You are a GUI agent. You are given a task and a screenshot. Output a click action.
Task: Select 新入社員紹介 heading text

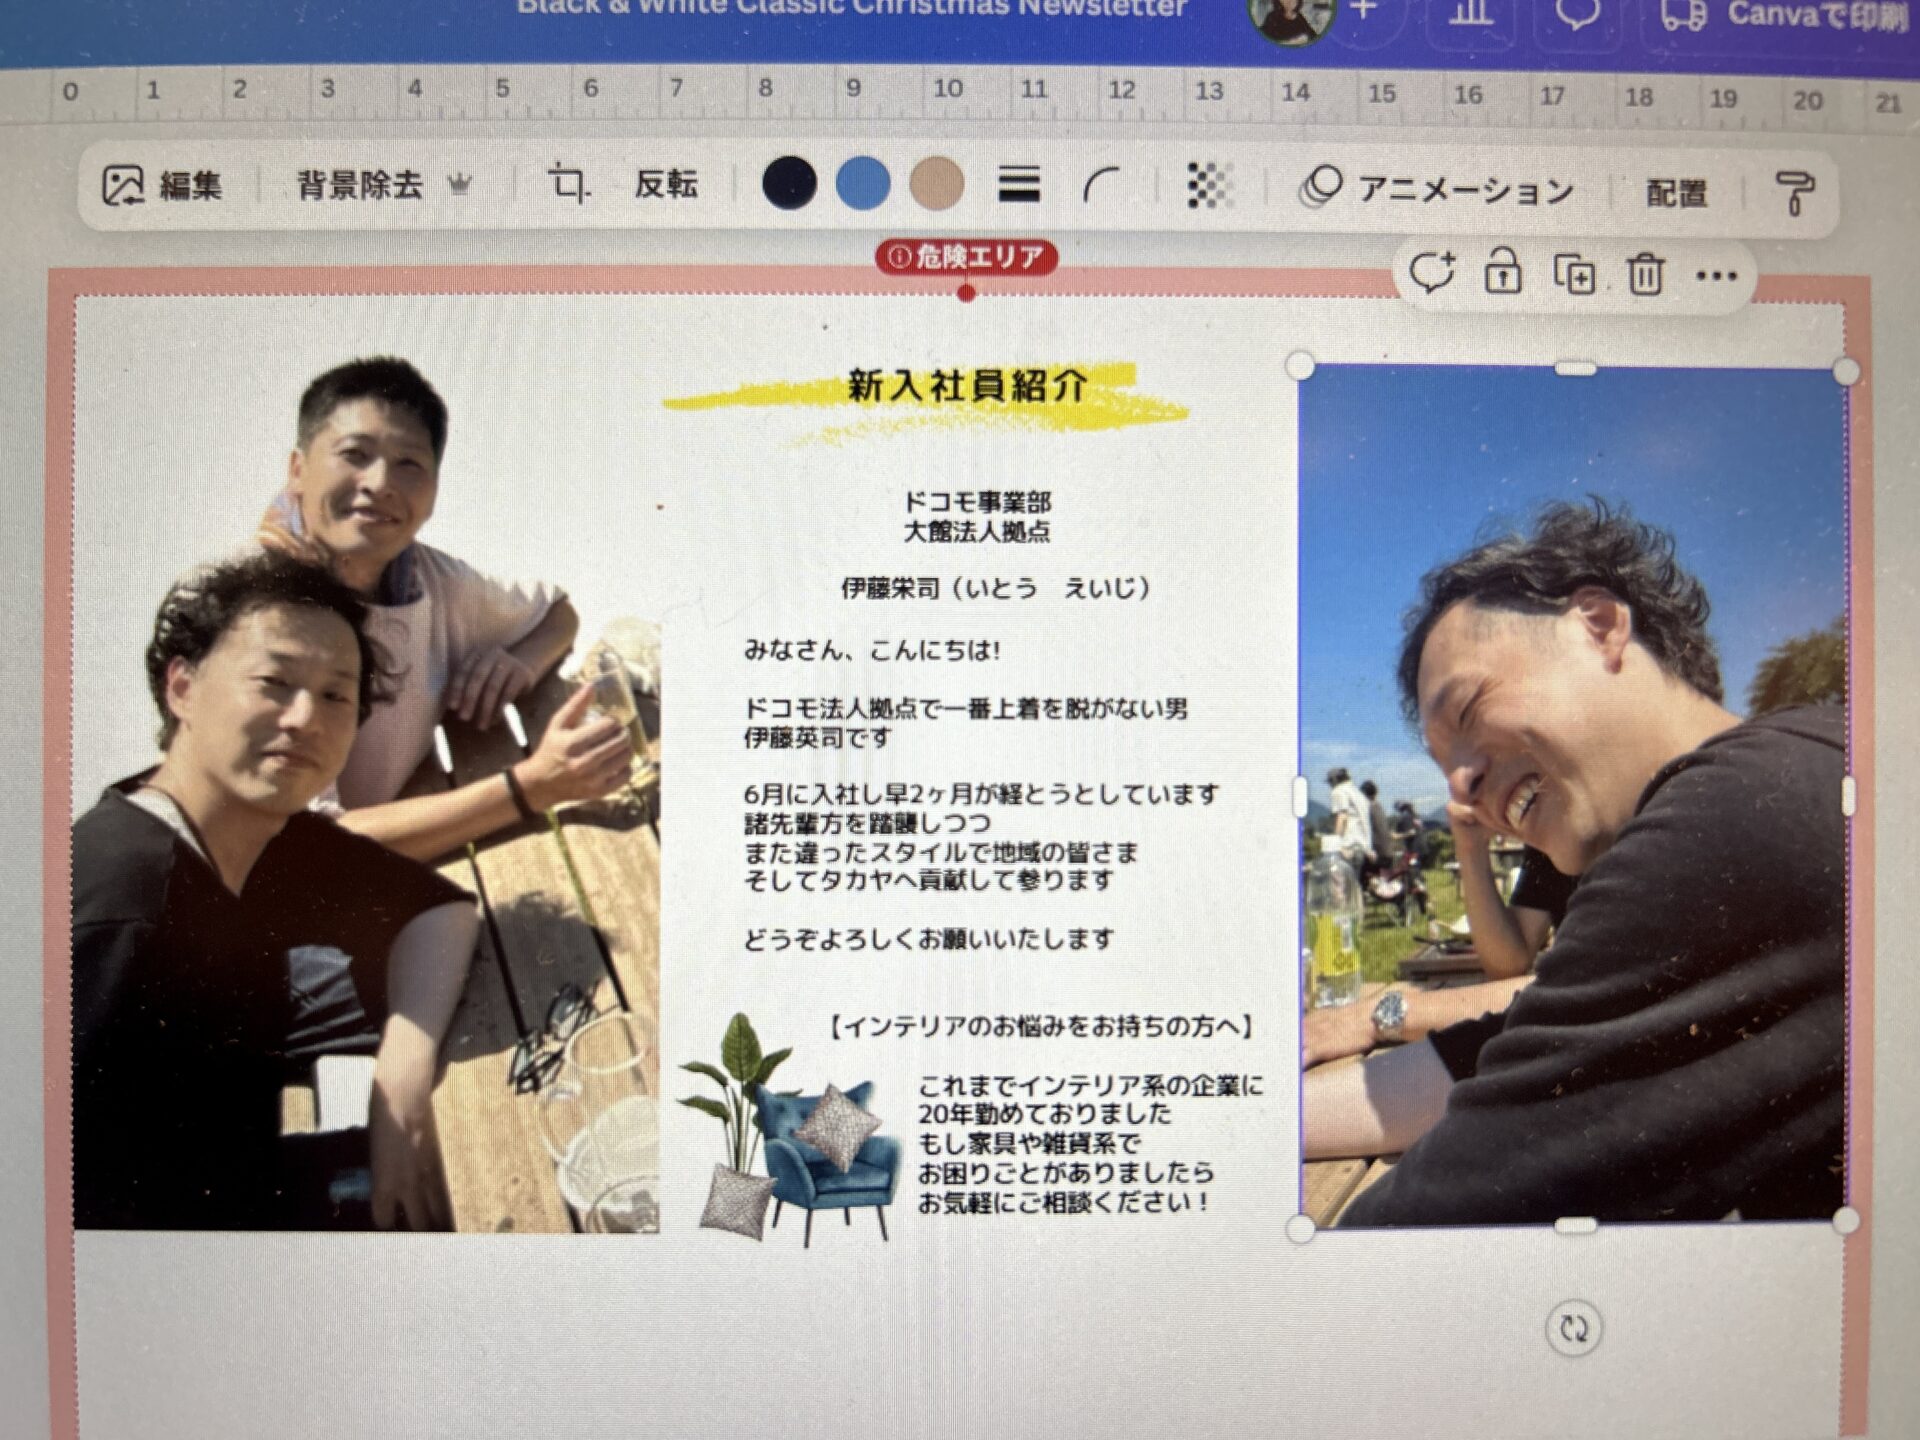pyautogui.click(x=966, y=385)
